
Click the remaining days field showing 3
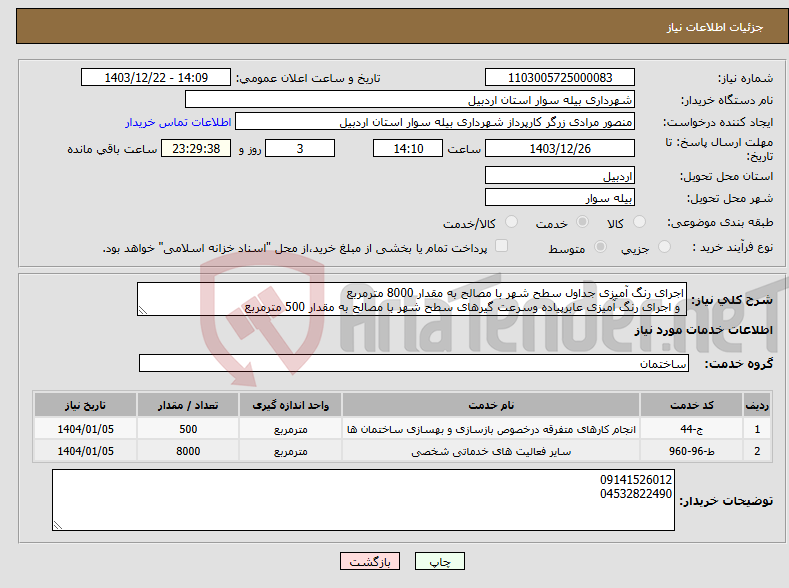[300, 148]
